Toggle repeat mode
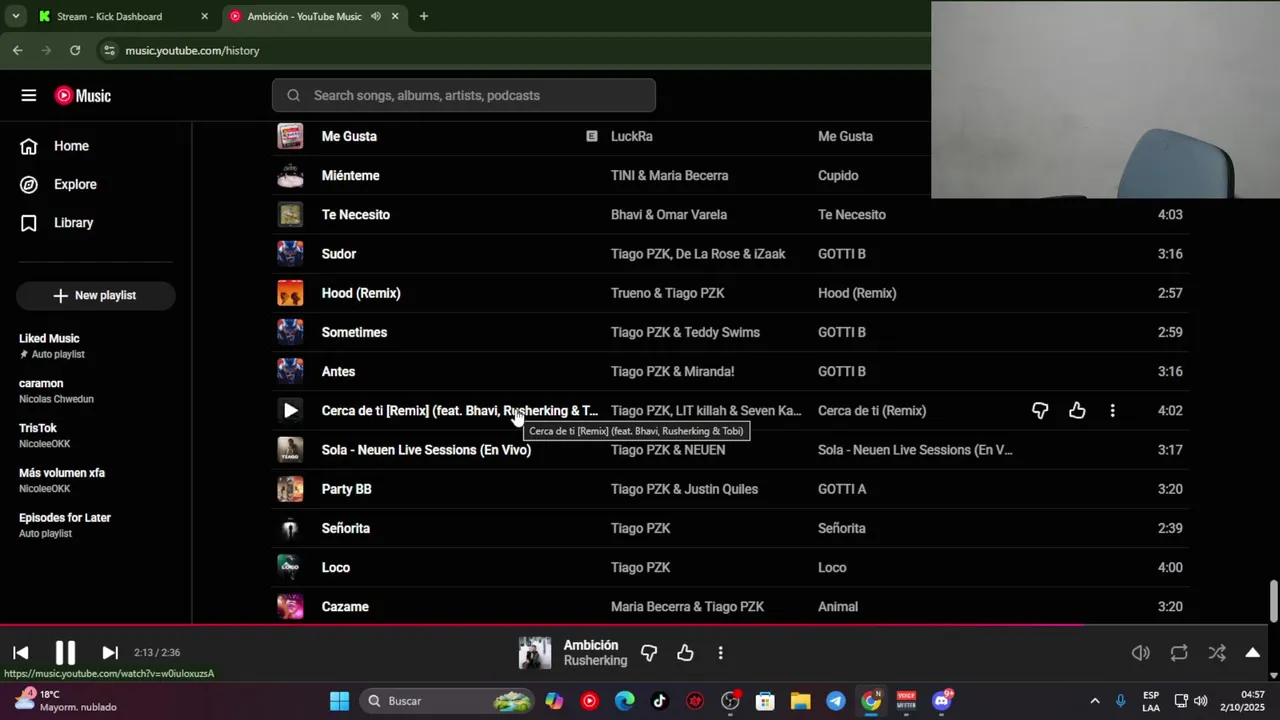1280x720 pixels. coord(1179,653)
